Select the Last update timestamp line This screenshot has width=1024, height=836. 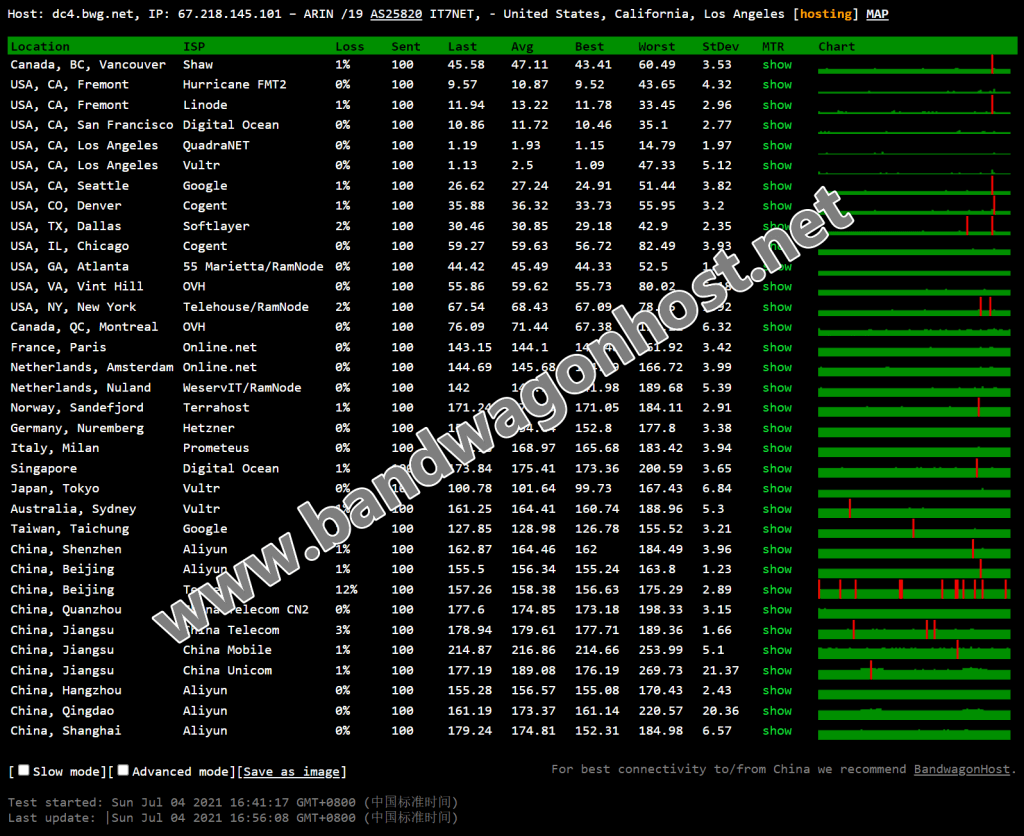(233, 818)
